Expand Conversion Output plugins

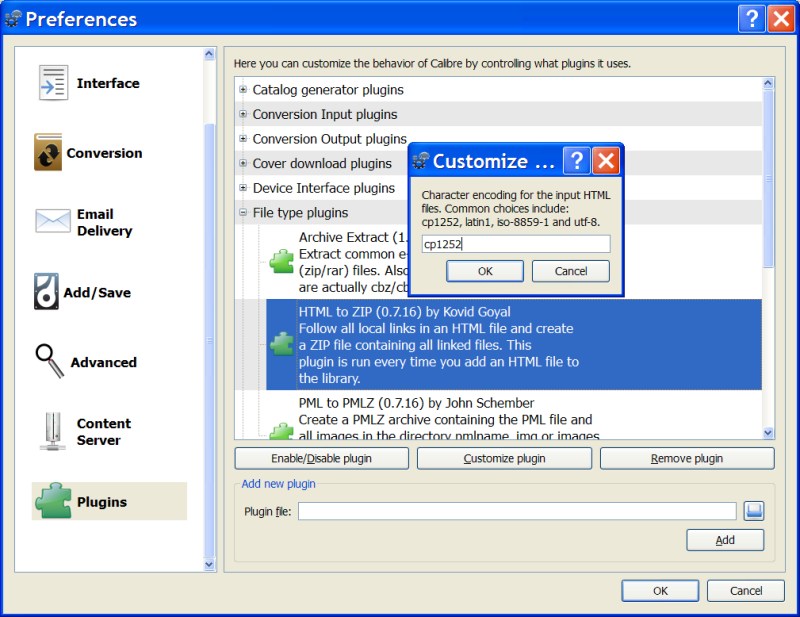[243, 138]
